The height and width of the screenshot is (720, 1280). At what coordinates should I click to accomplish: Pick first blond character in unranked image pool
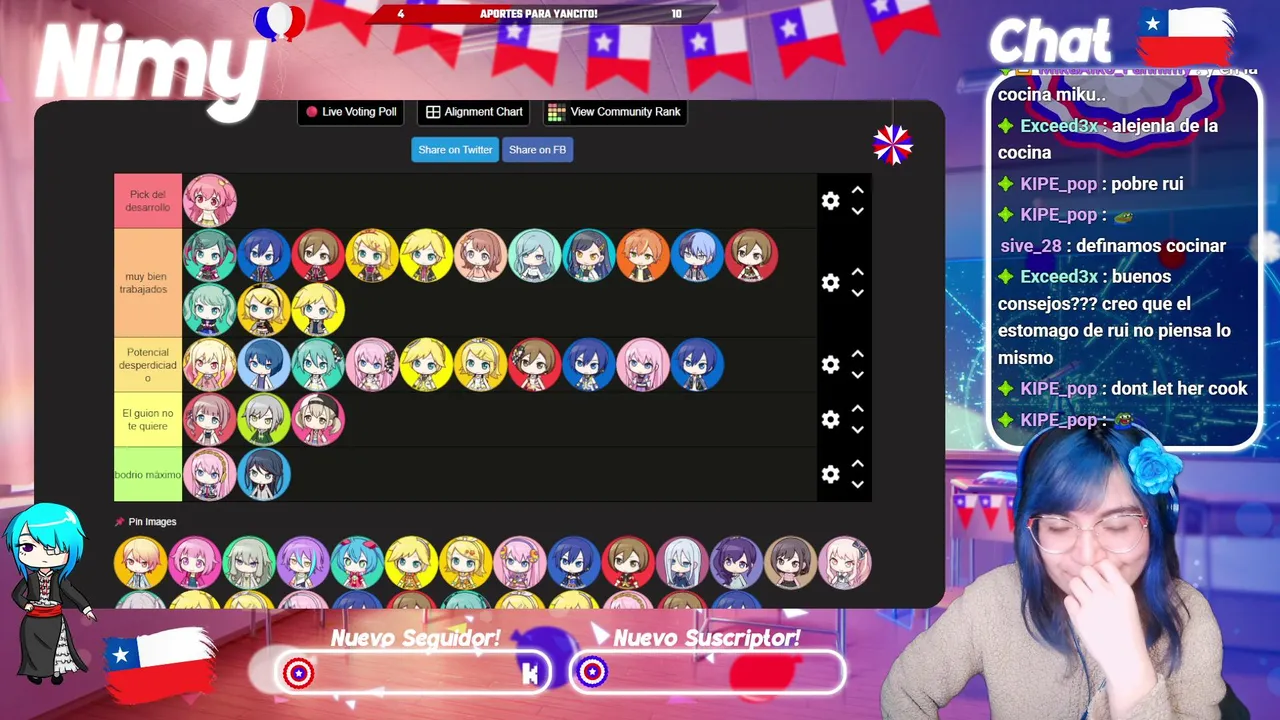tap(140, 563)
